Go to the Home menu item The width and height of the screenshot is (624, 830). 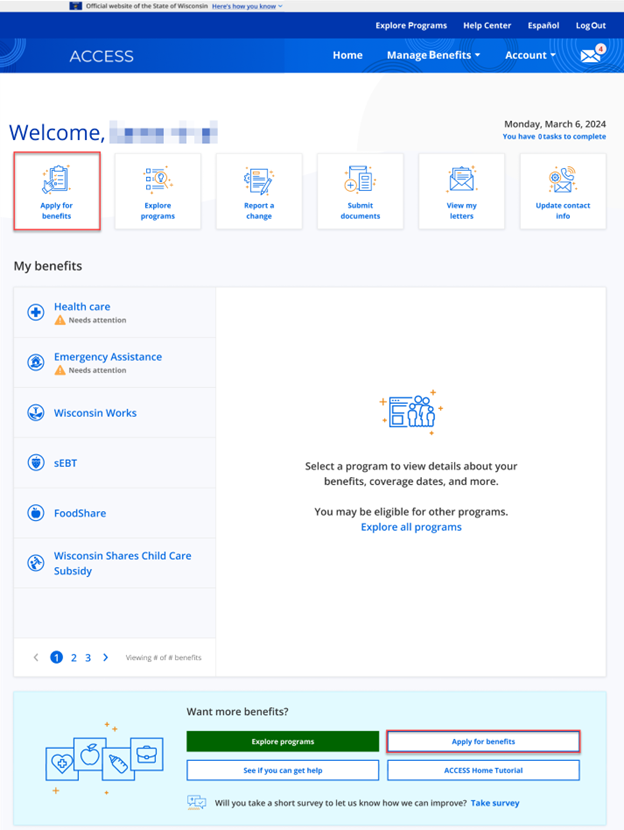347,55
